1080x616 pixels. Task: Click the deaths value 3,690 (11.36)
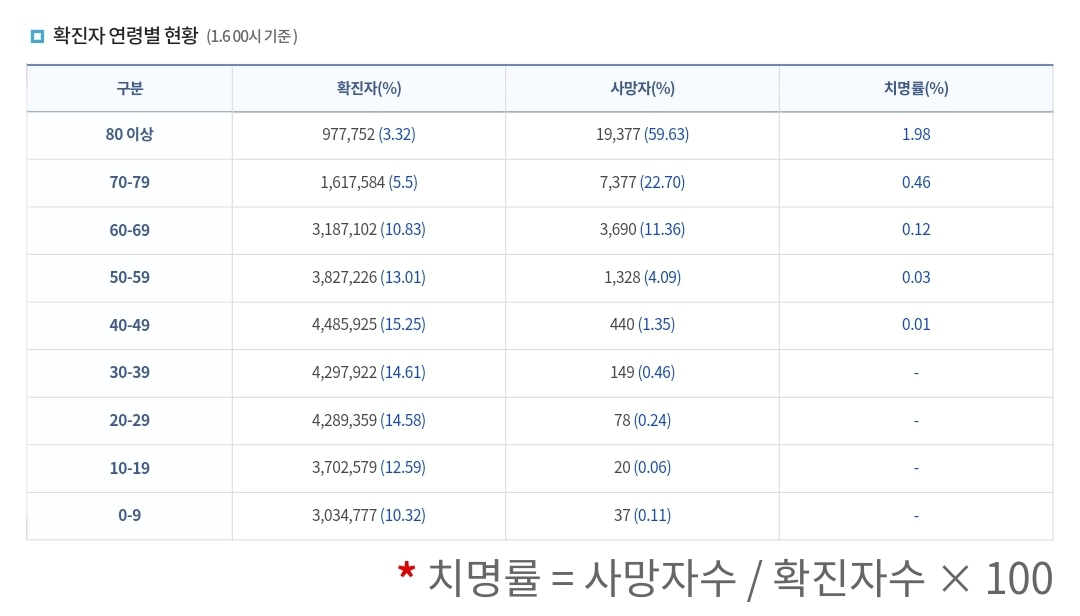pyautogui.click(x=642, y=229)
